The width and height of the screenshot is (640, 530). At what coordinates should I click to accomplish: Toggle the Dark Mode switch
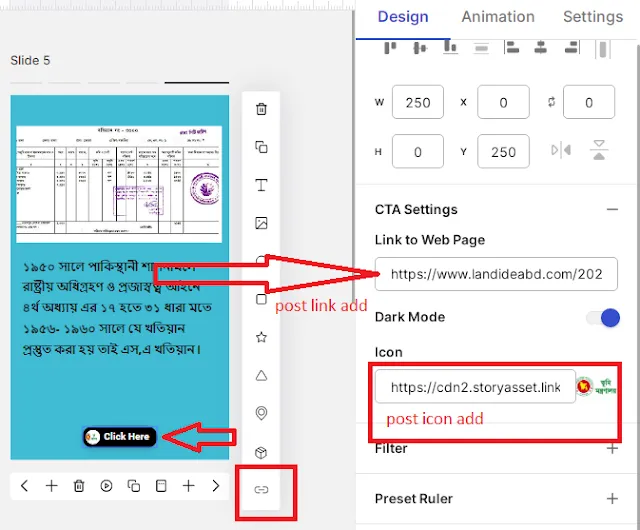[x=603, y=318]
